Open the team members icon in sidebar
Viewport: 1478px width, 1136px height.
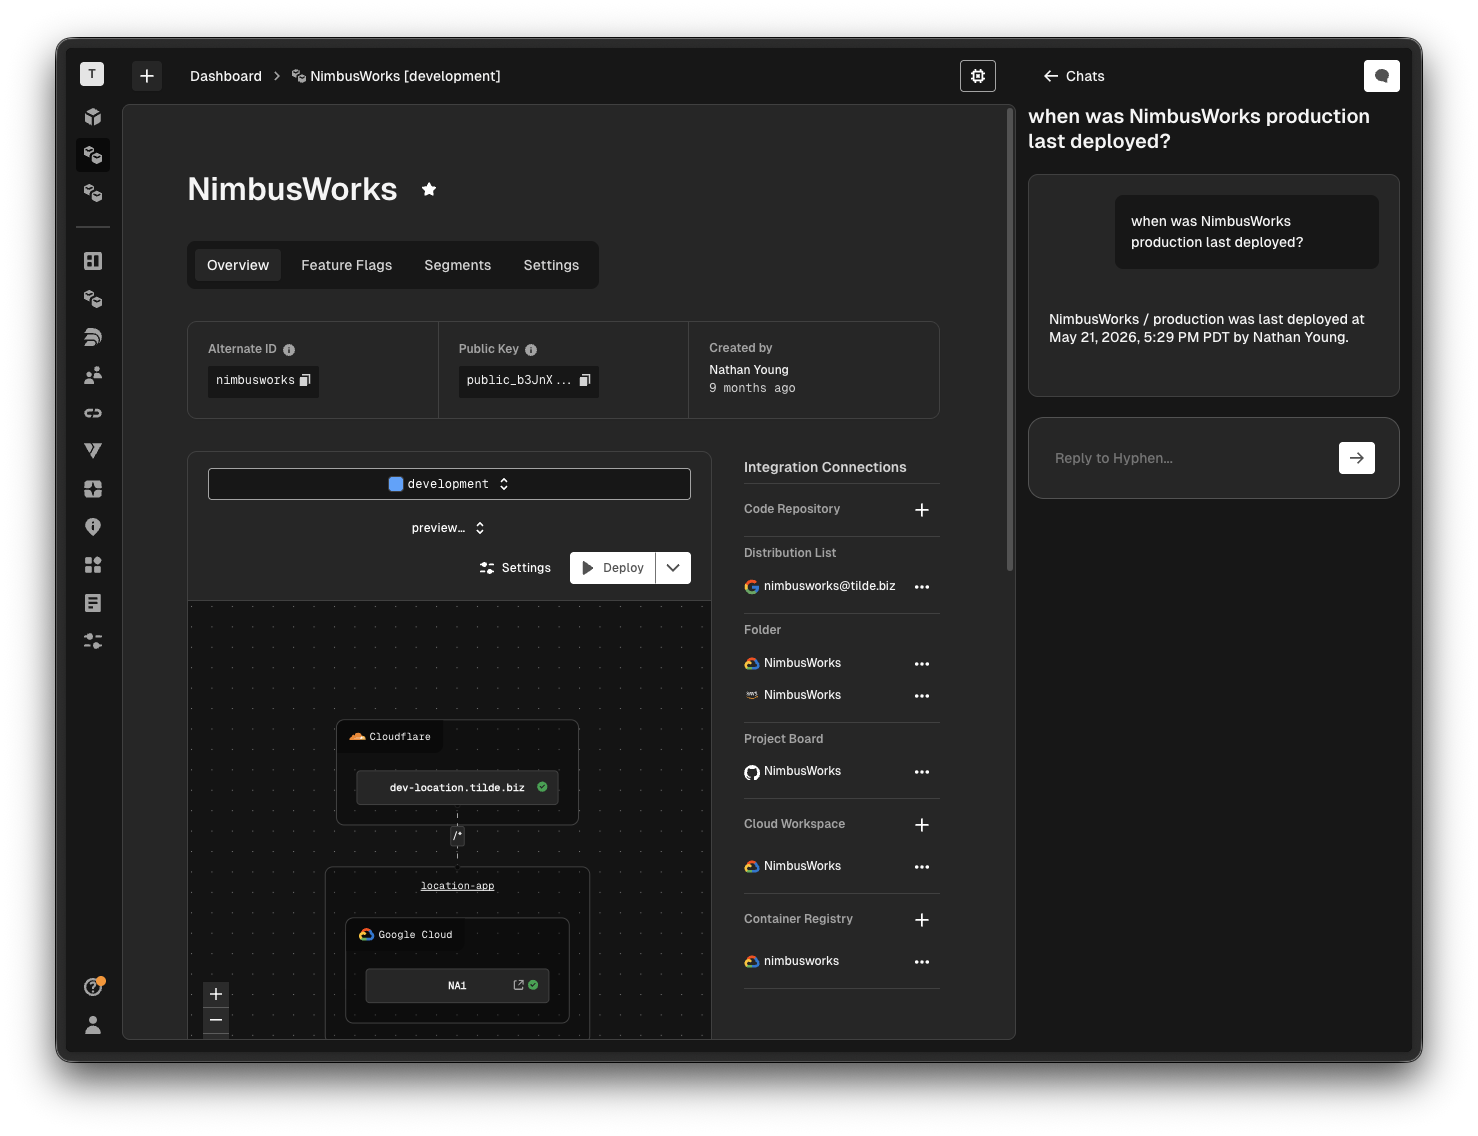[x=93, y=375]
